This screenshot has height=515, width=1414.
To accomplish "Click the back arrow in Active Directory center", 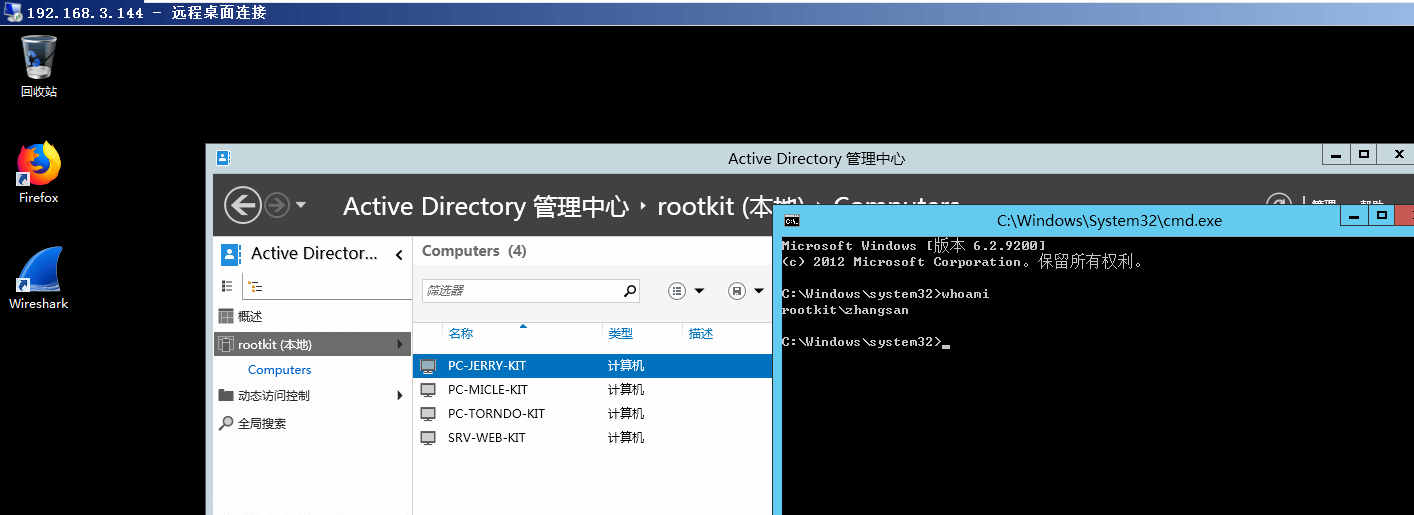I will 243,205.
